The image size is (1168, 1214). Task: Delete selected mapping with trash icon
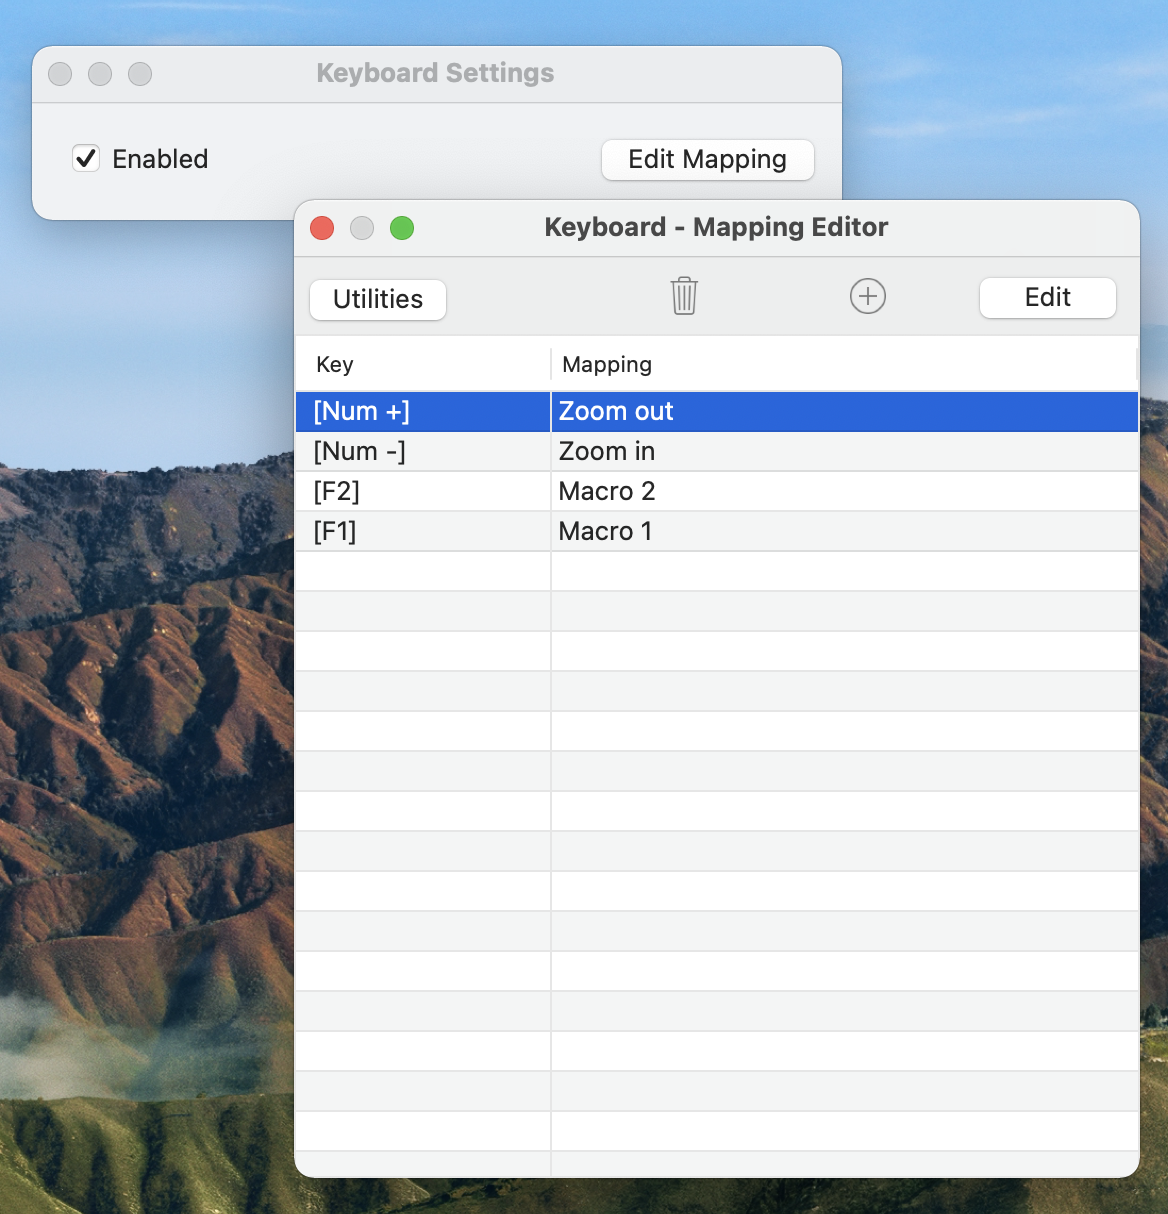click(684, 296)
